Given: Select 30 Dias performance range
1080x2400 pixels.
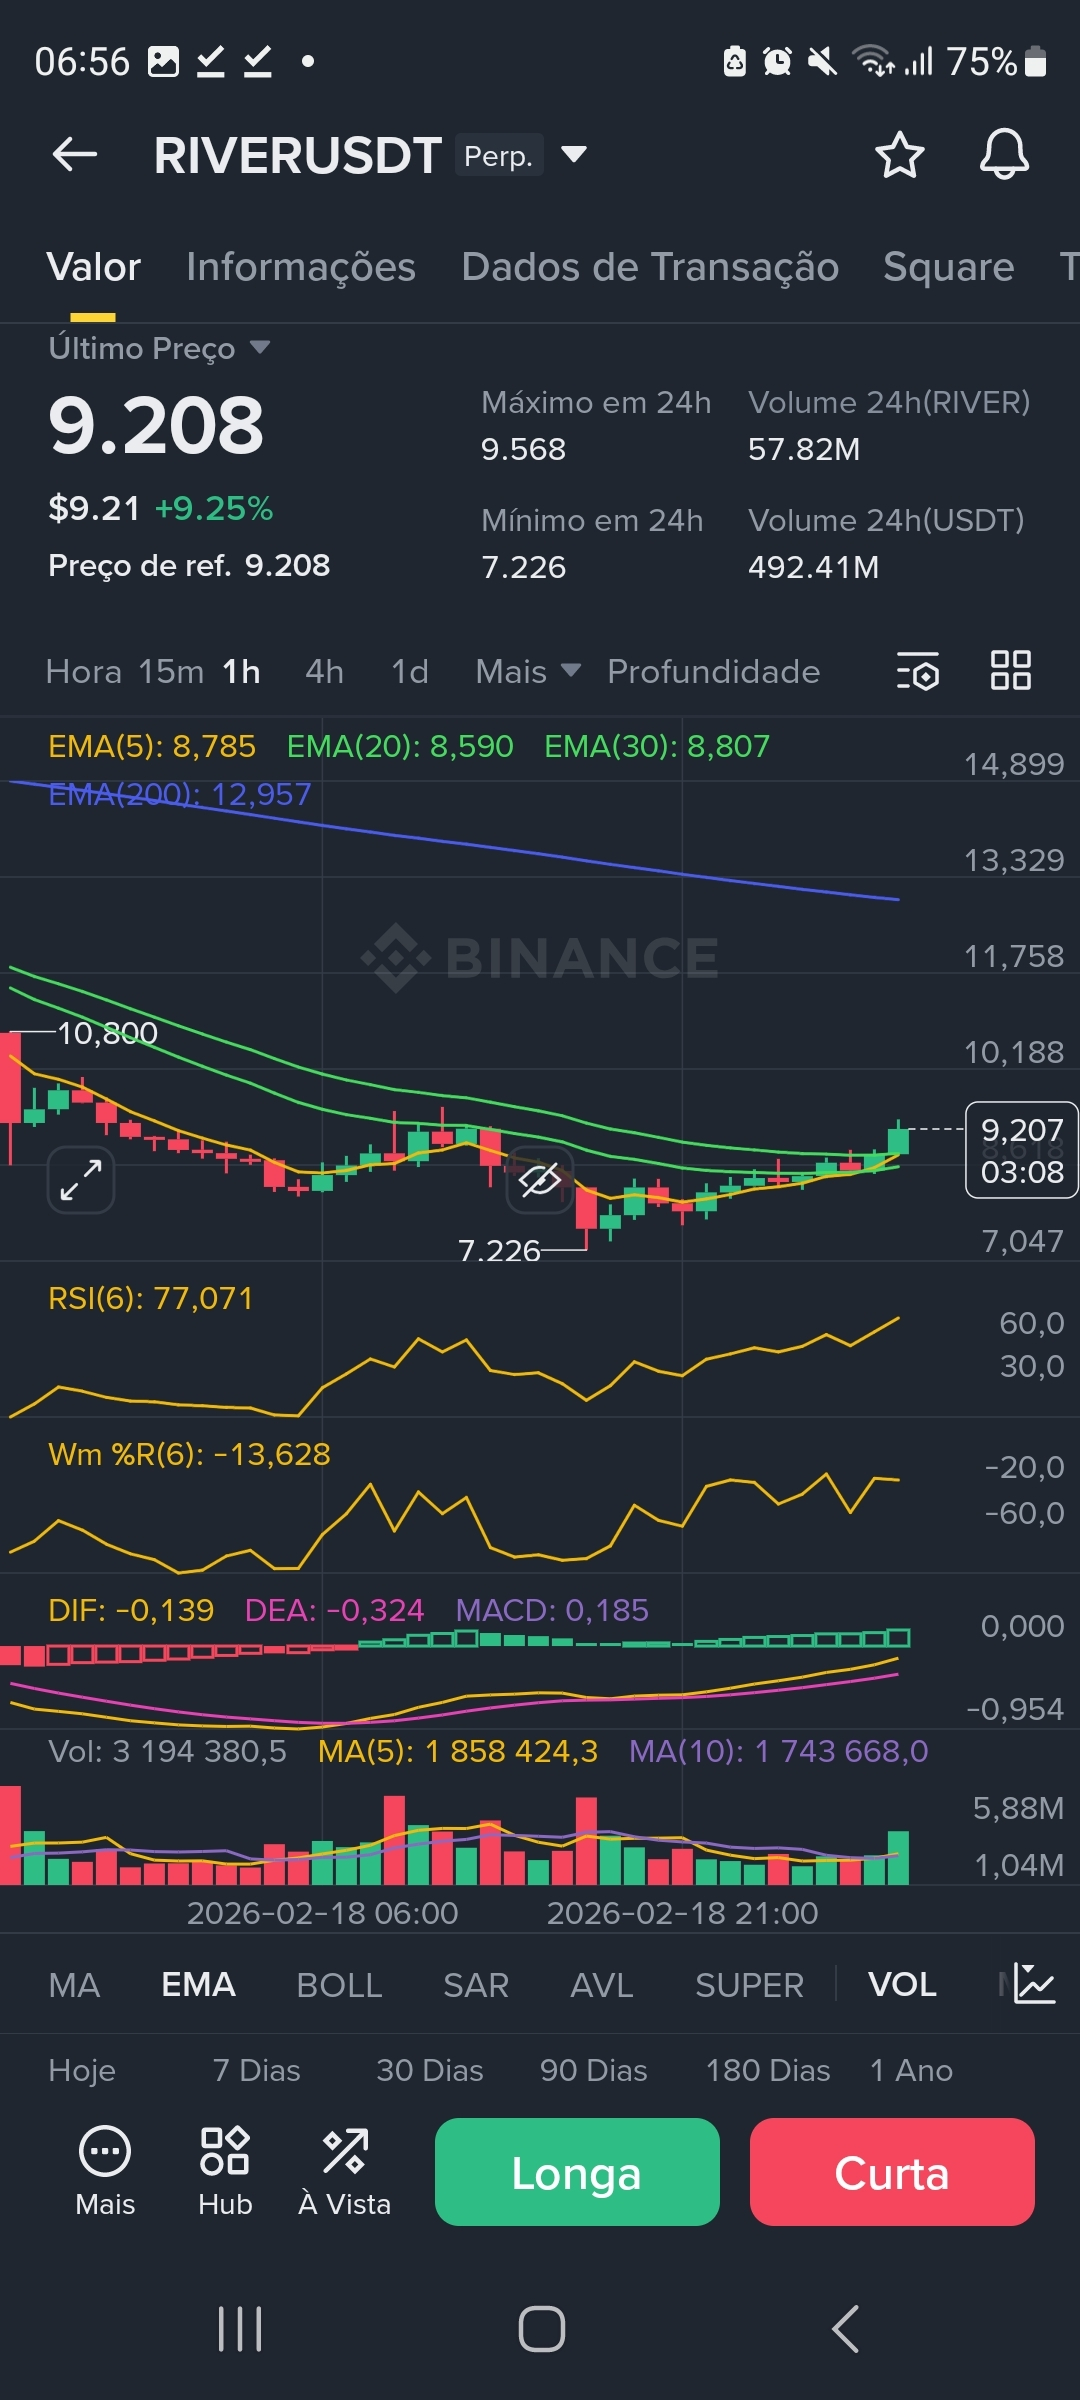Looking at the screenshot, I should point(430,2070).
